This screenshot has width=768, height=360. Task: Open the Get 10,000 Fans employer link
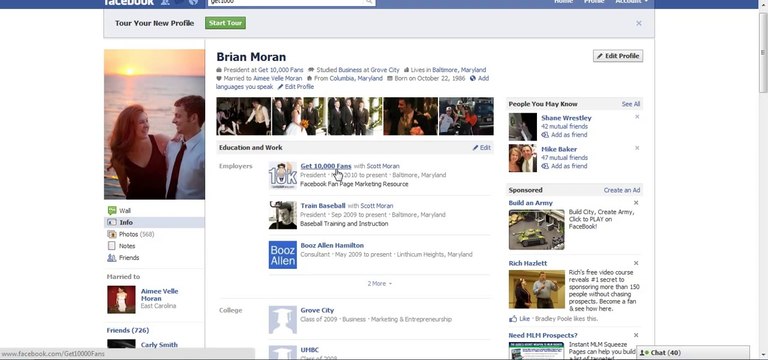[326, 166]
